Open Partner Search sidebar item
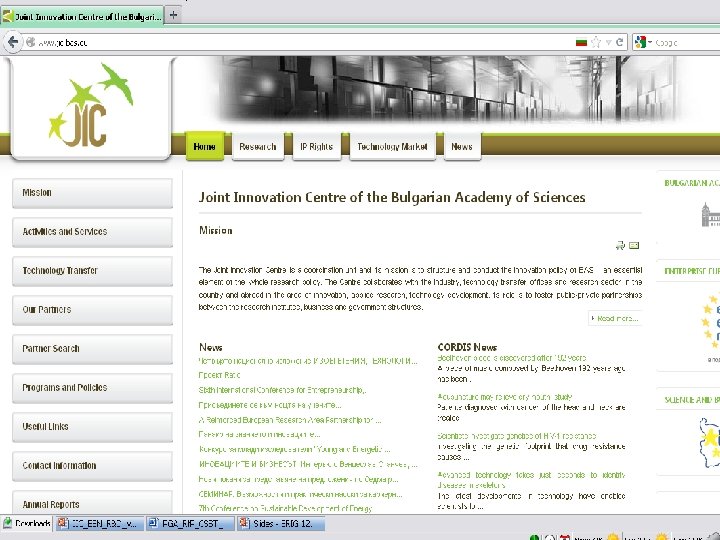 click(x=92, y=349)
